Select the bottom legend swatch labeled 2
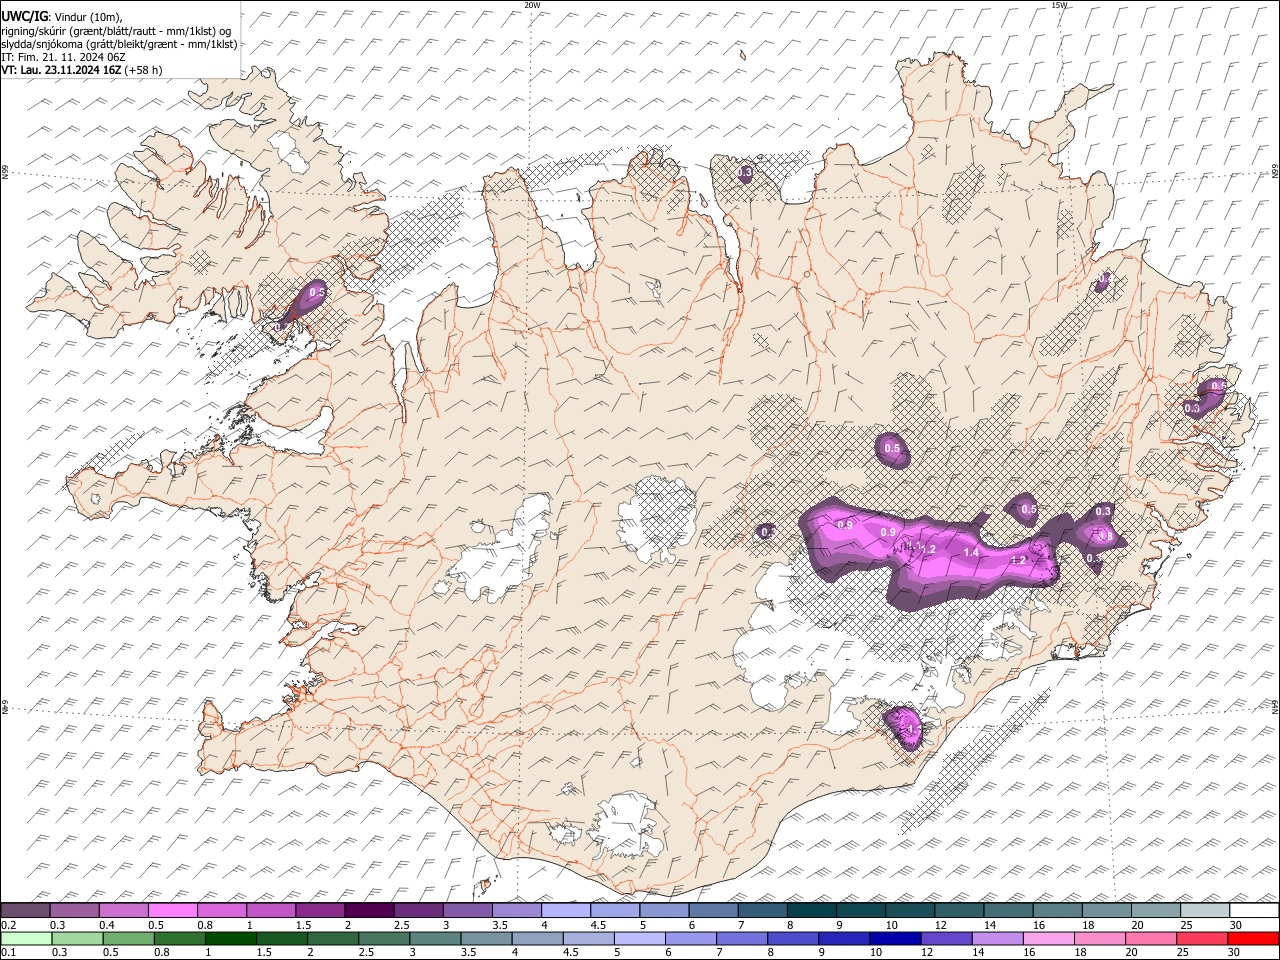 [332, 938]
